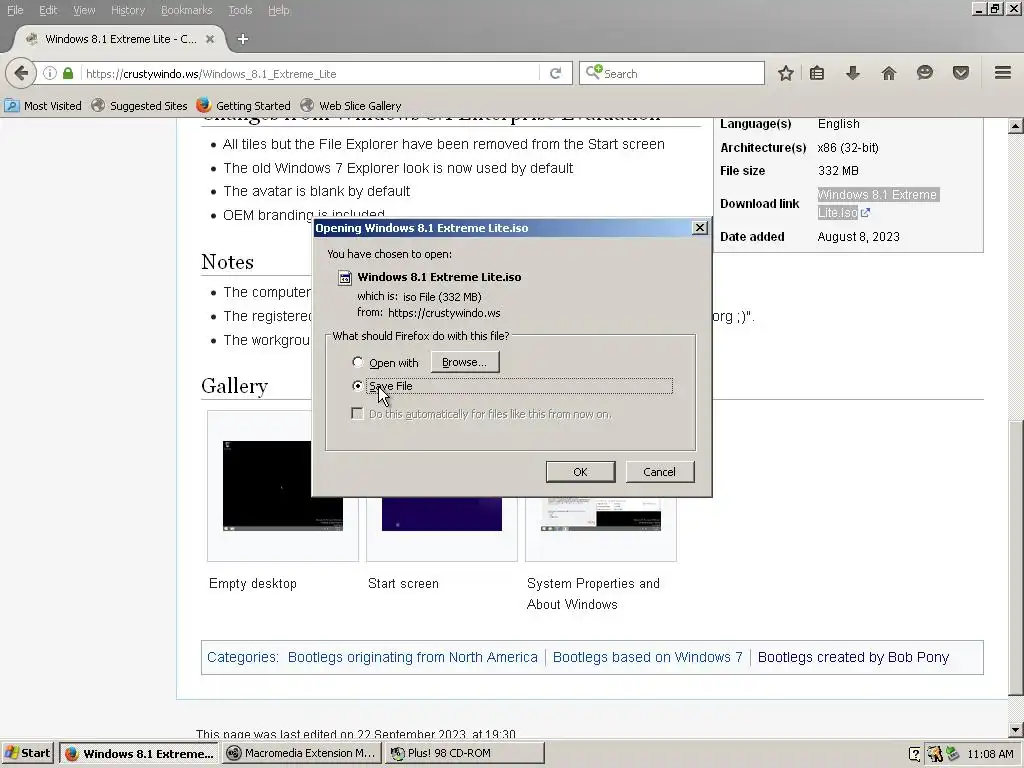The height and width of the screenshot is (768, 1024).
Task: Click Windows 8.1 Extreme Lite.iso download link
Action: tap(877, 203)
